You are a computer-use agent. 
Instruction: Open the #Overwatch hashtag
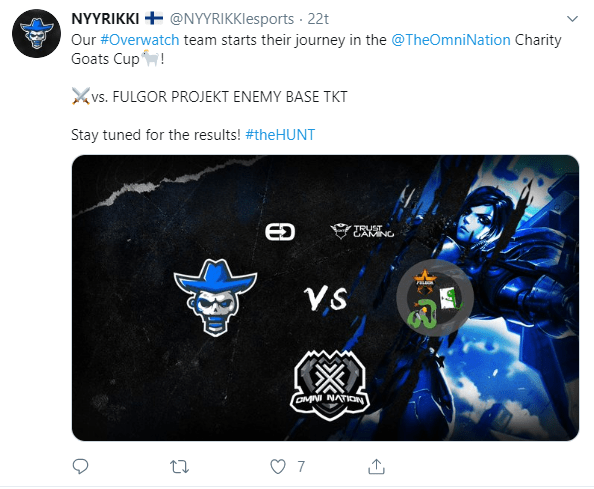pyautogui.click(x=139, y=40)
